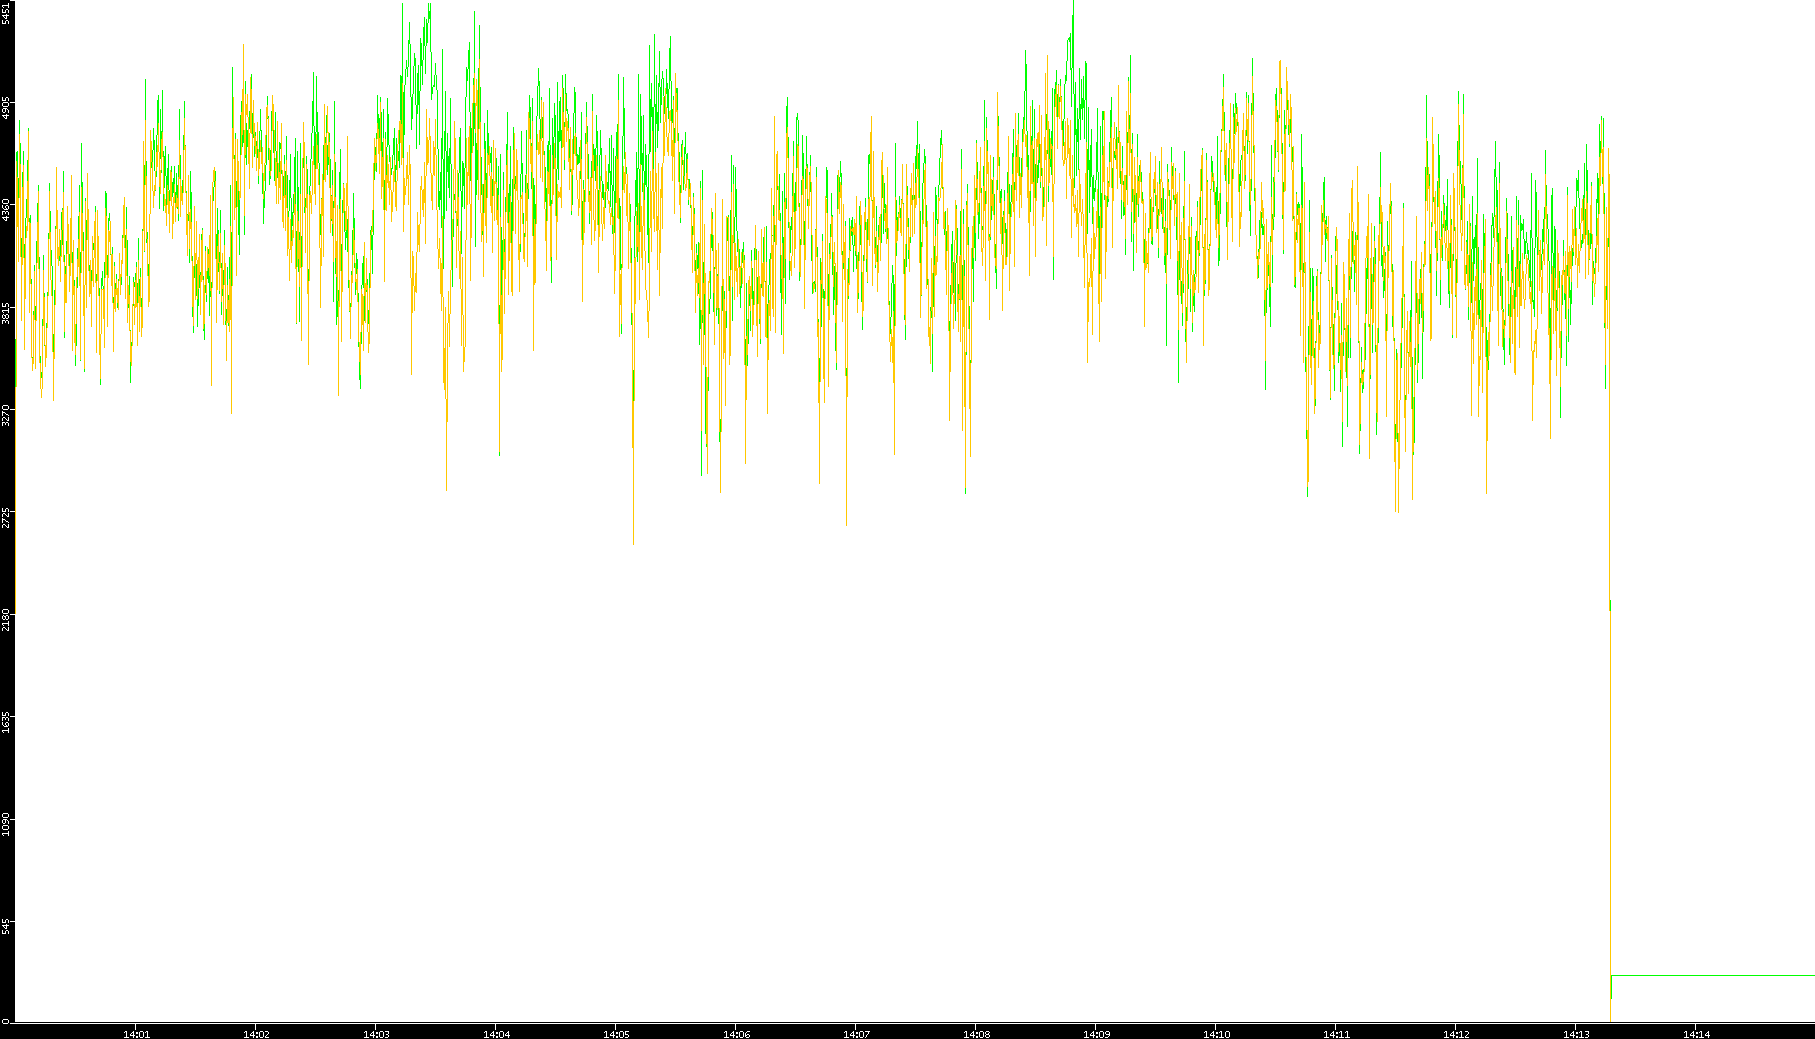Select the 14:02 tick on time axis
This screenshot has height=1039, width=1815.
point(256,1034)
